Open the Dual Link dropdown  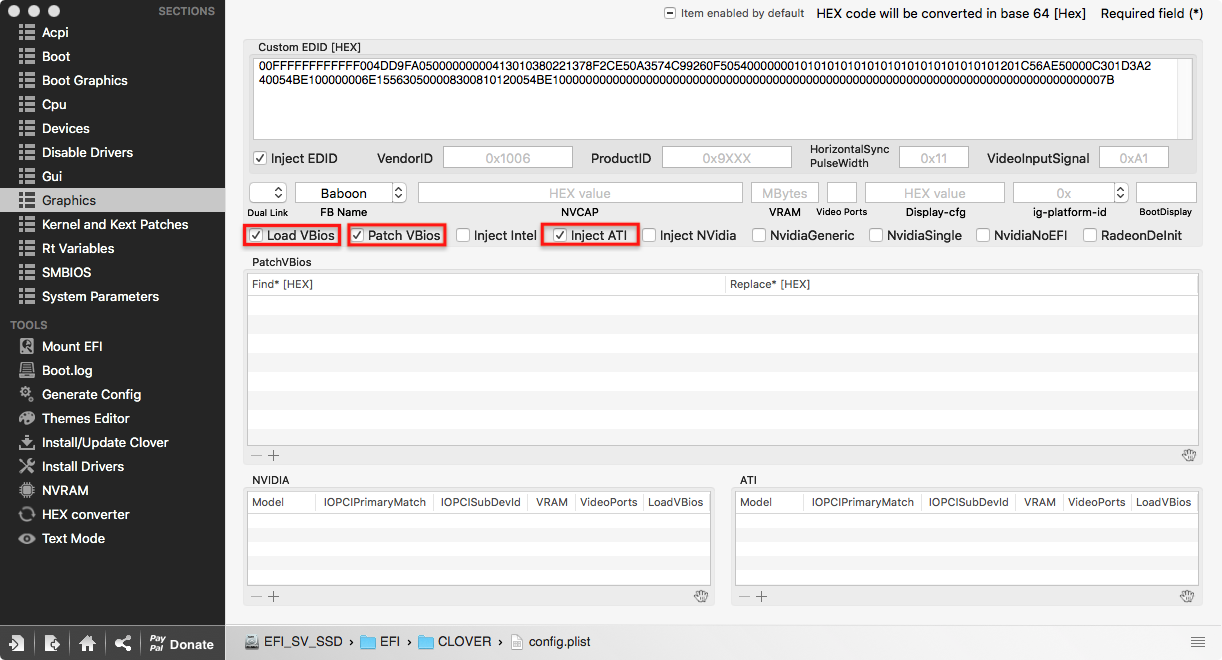[x=267, y=193]
